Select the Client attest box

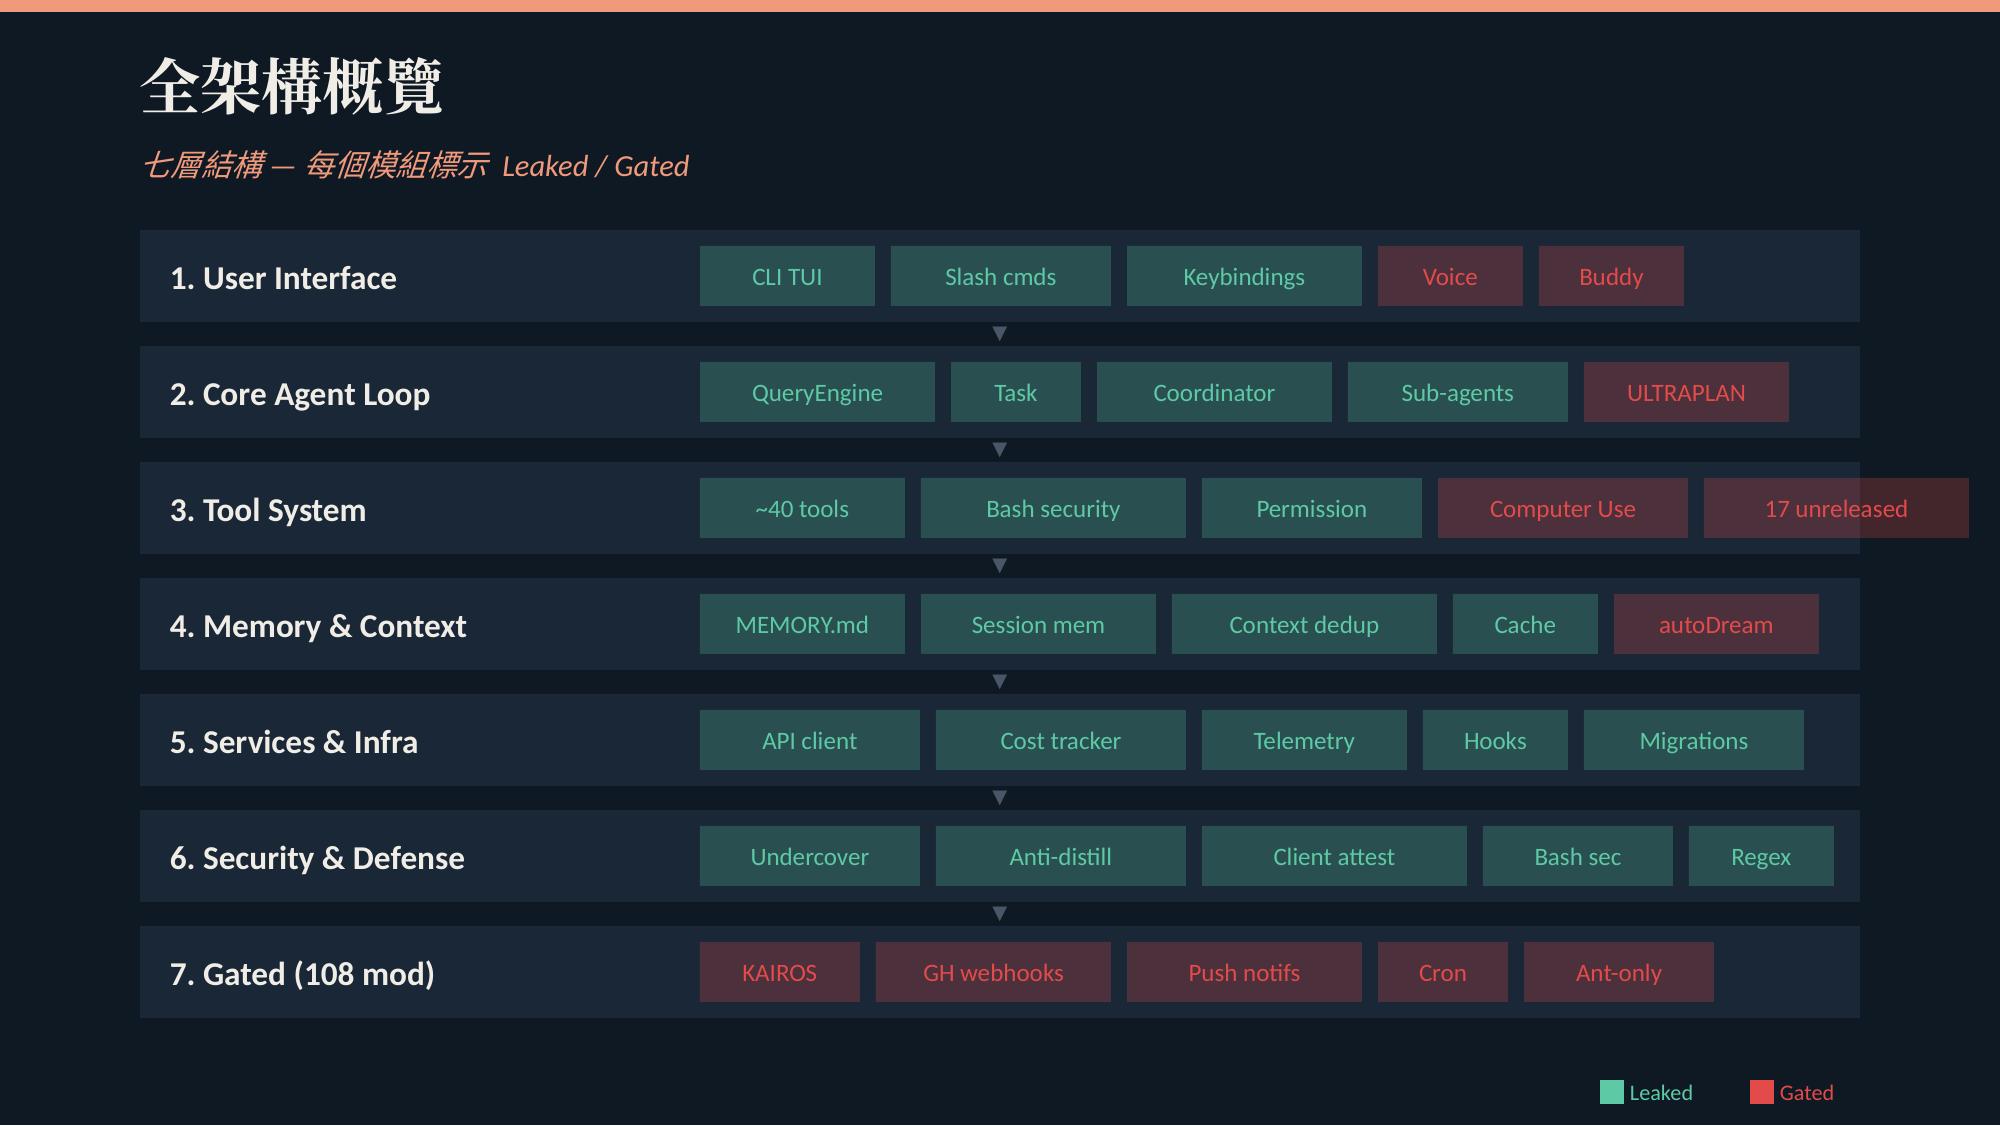tap(1334, 856)
